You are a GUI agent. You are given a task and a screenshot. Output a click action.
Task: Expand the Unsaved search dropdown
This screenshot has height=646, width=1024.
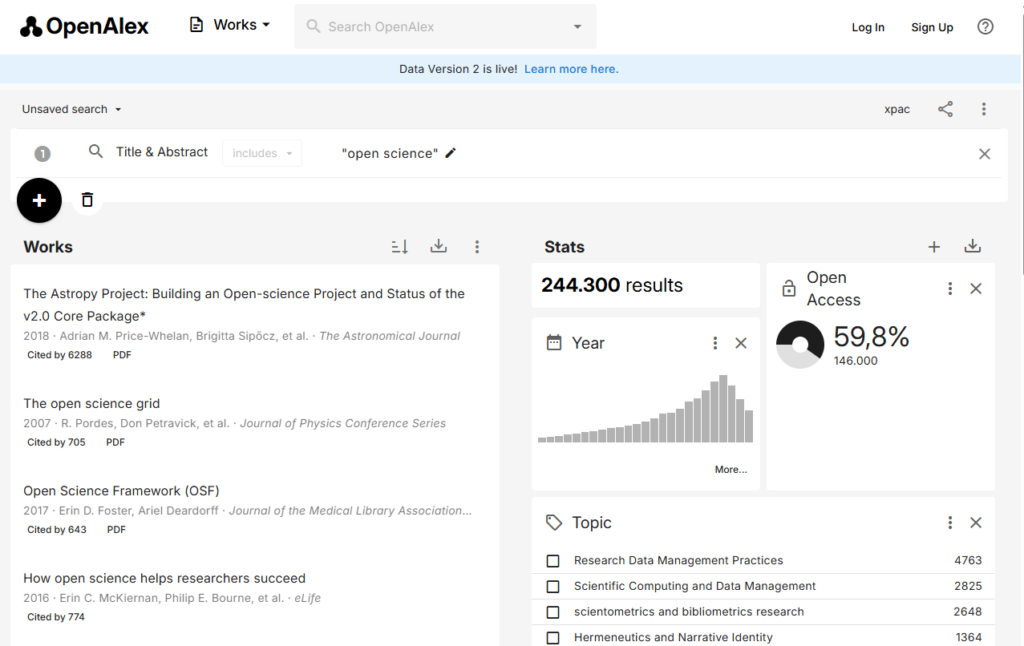pyautogui.click(x=71, y=109)
